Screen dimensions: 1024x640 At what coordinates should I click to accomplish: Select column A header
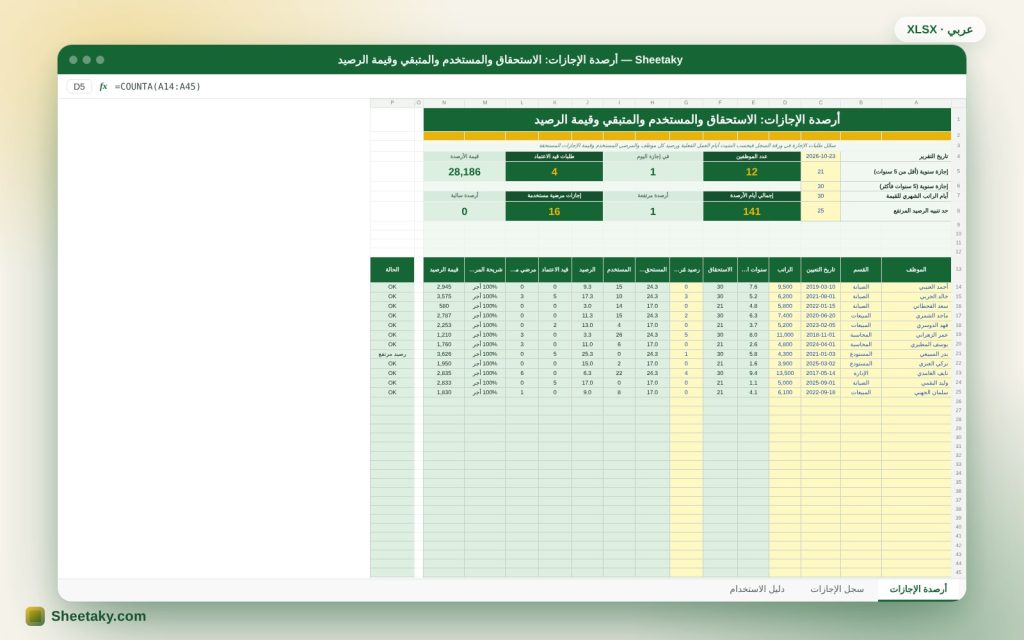click(916, 103)
